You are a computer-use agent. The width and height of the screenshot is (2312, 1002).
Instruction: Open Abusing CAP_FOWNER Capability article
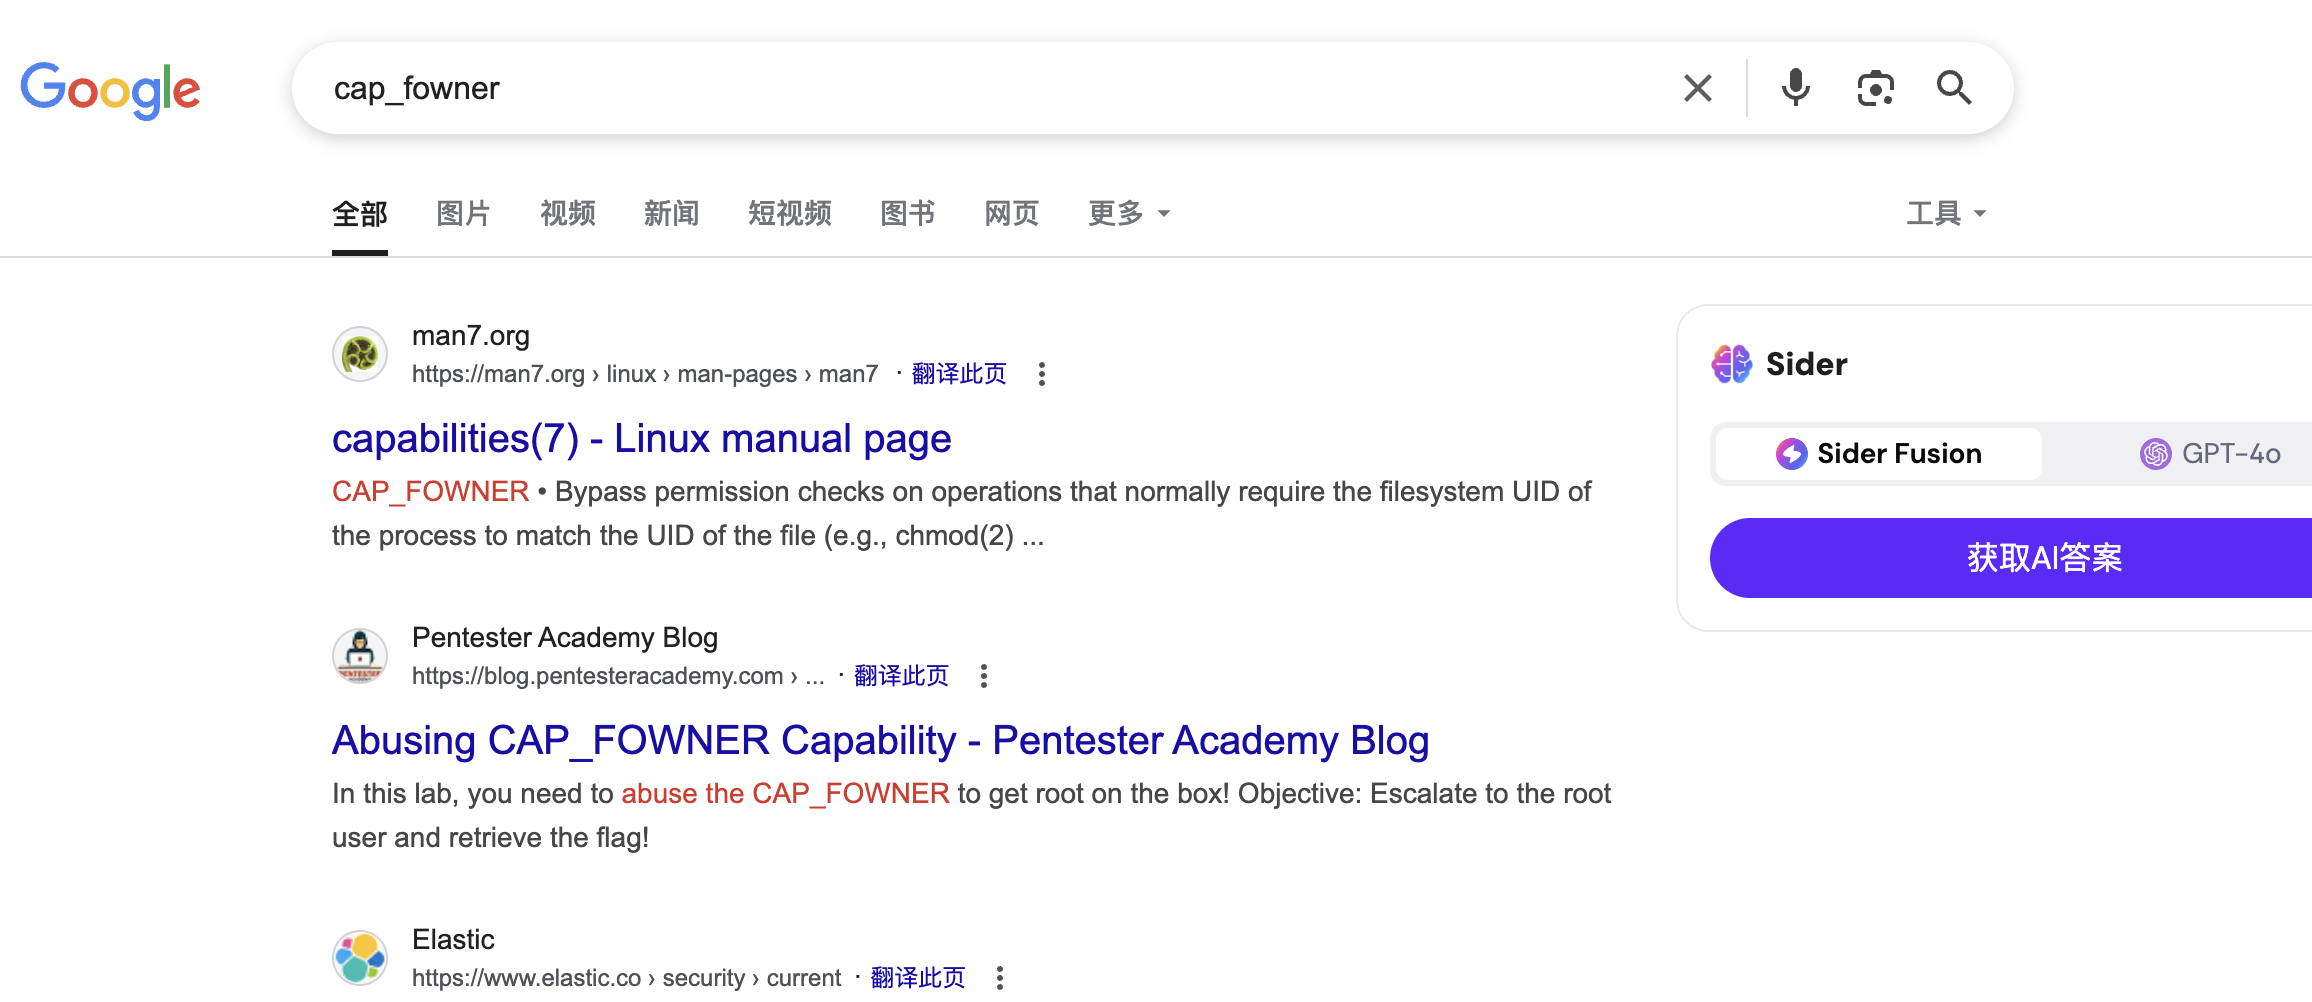(x=881, y=741)
